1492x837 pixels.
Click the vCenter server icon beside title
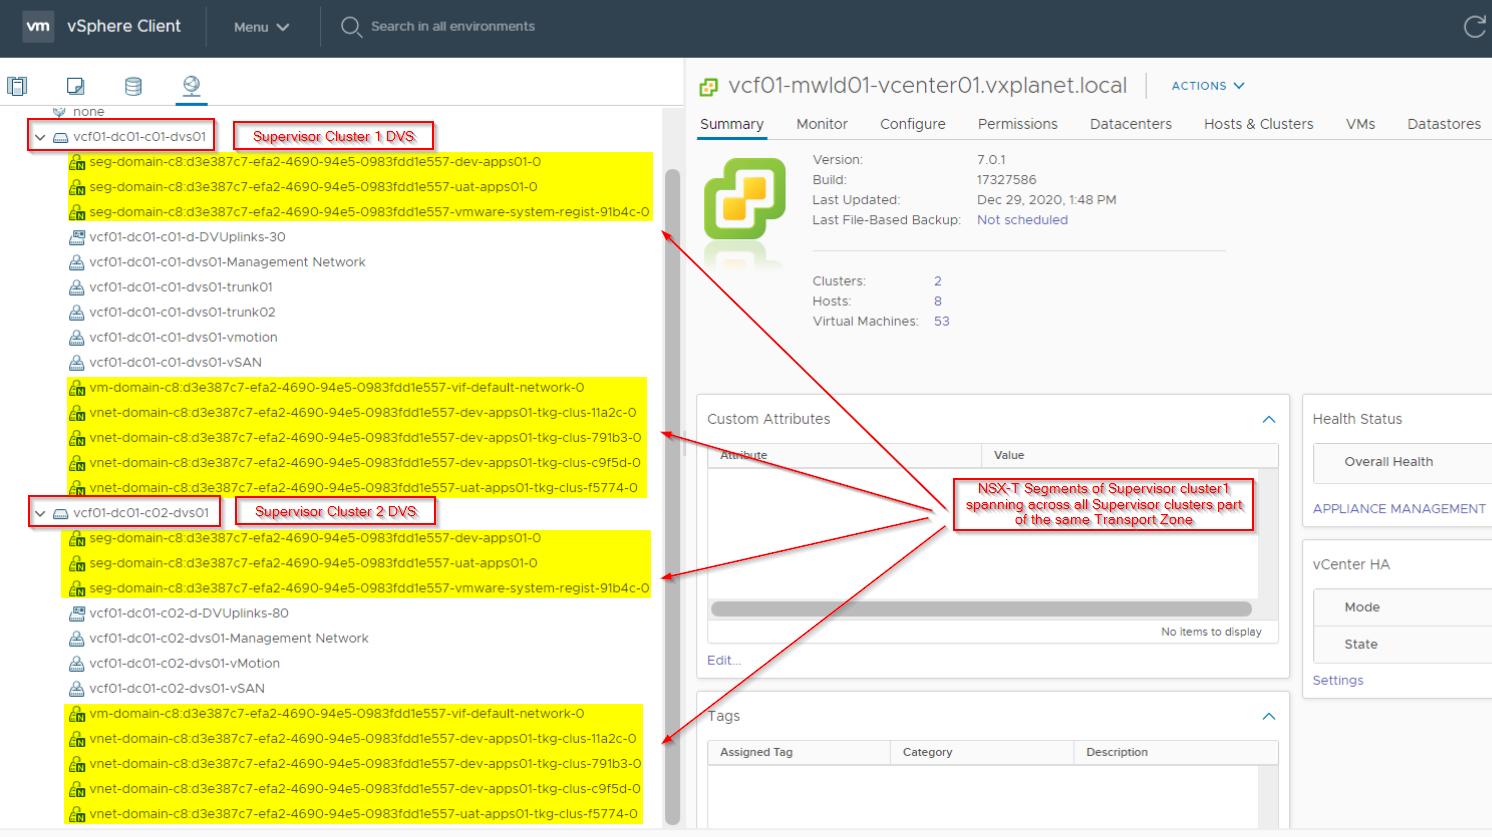point(709,87)
